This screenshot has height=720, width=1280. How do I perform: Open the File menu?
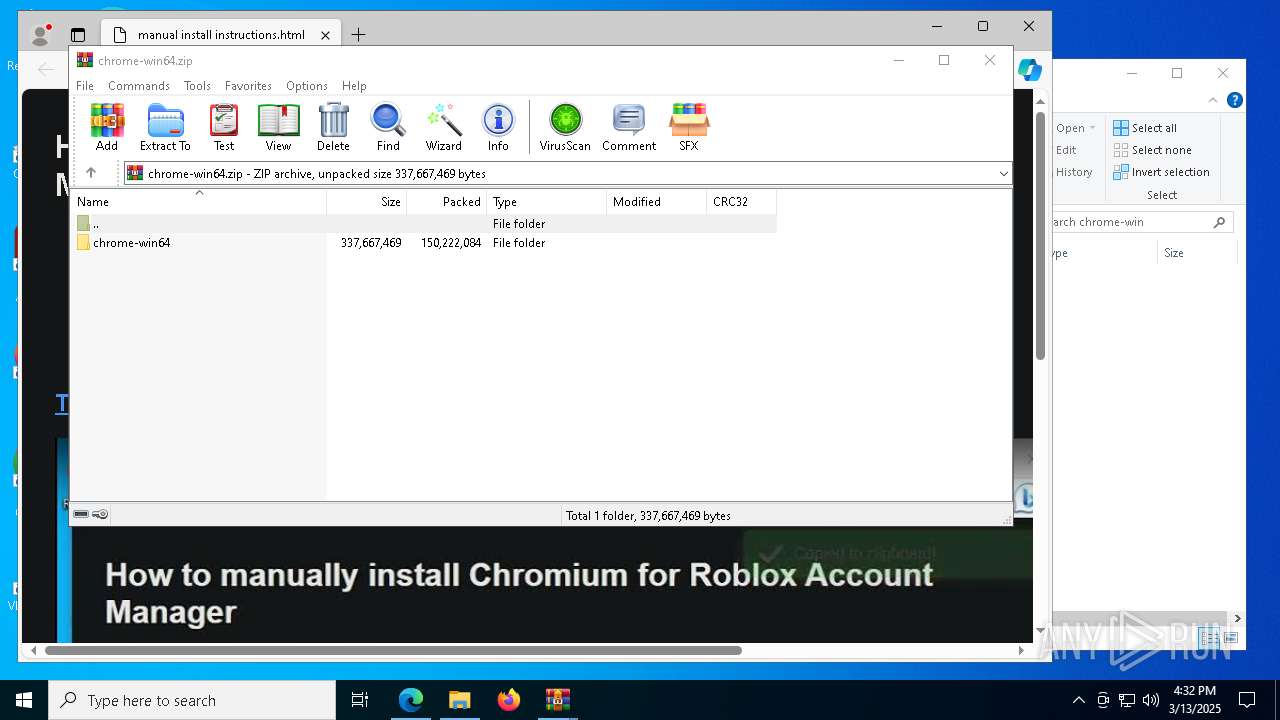pos(85,86)
